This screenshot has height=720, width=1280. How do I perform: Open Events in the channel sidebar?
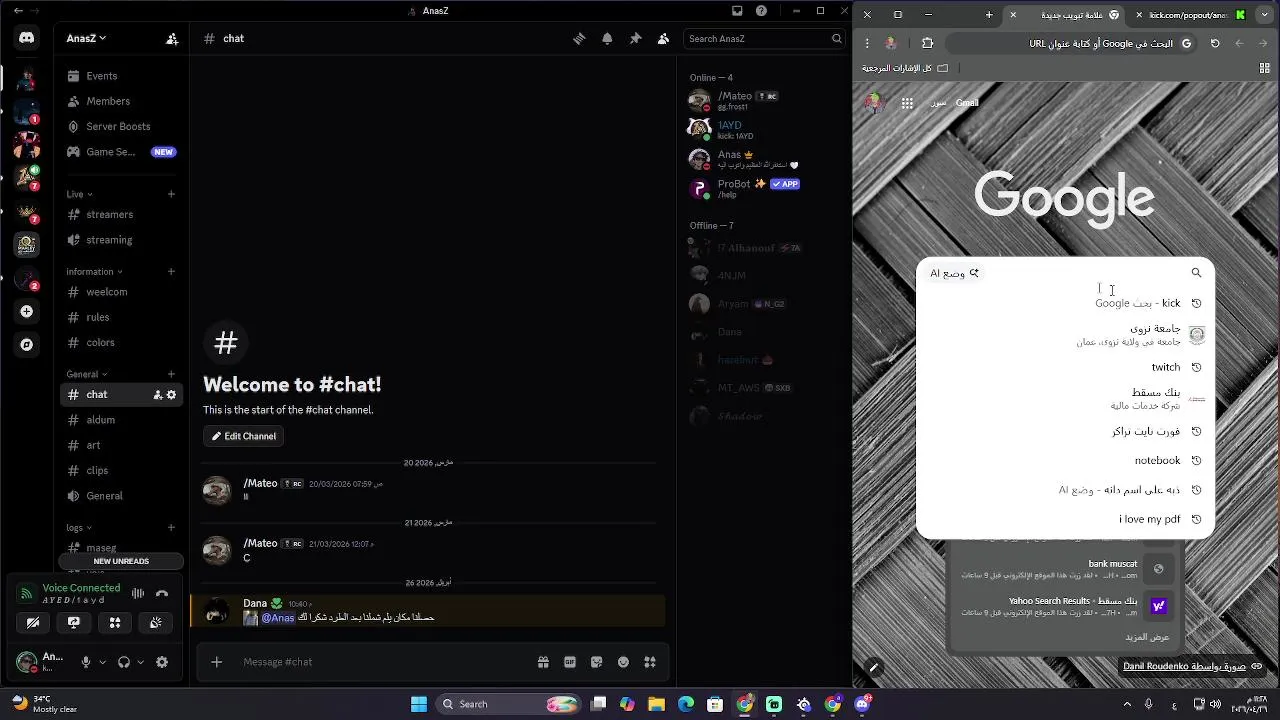(122, 76)
